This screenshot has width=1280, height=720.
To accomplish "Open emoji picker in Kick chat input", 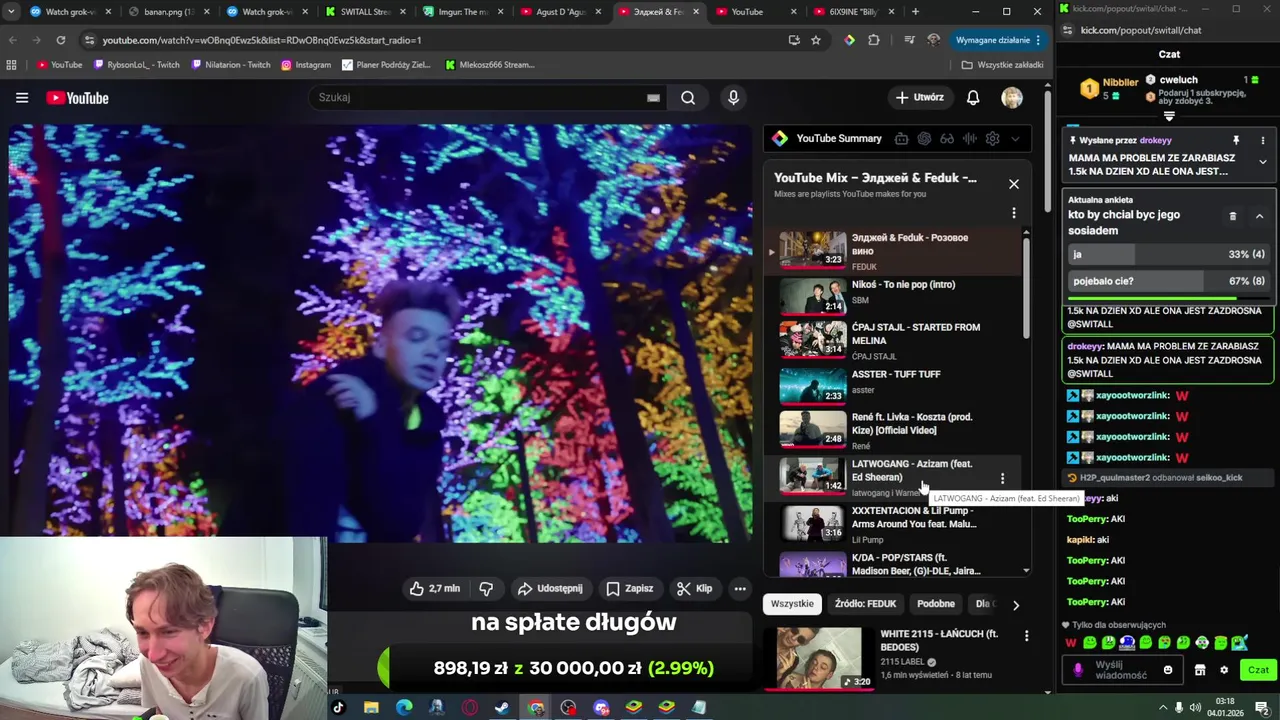I will 1167,670.
